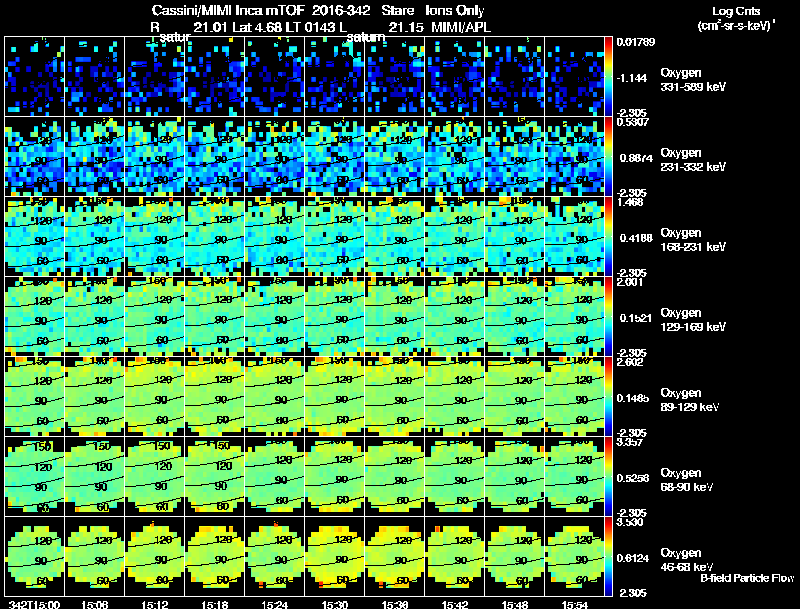Click the top row color scale bar
The image size is (800, 609).
(608, 77)
